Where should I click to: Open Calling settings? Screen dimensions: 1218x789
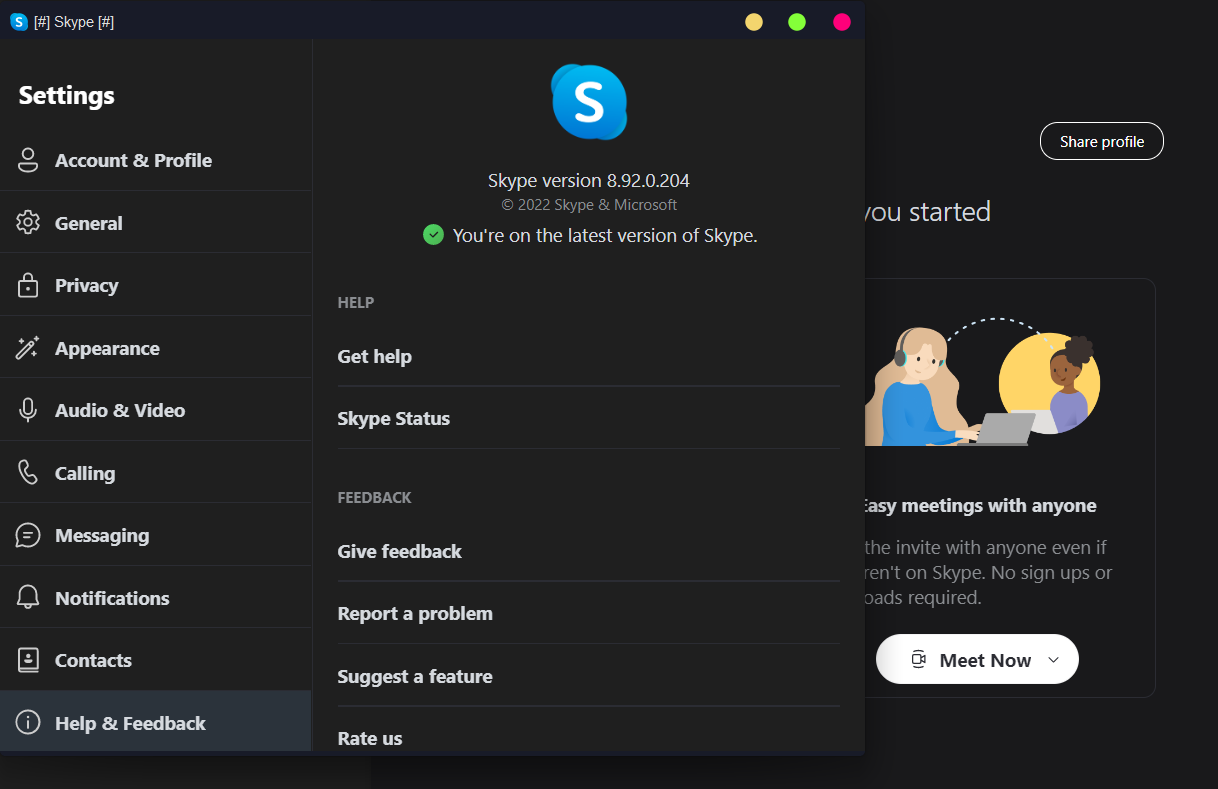(x=156, y=473)
